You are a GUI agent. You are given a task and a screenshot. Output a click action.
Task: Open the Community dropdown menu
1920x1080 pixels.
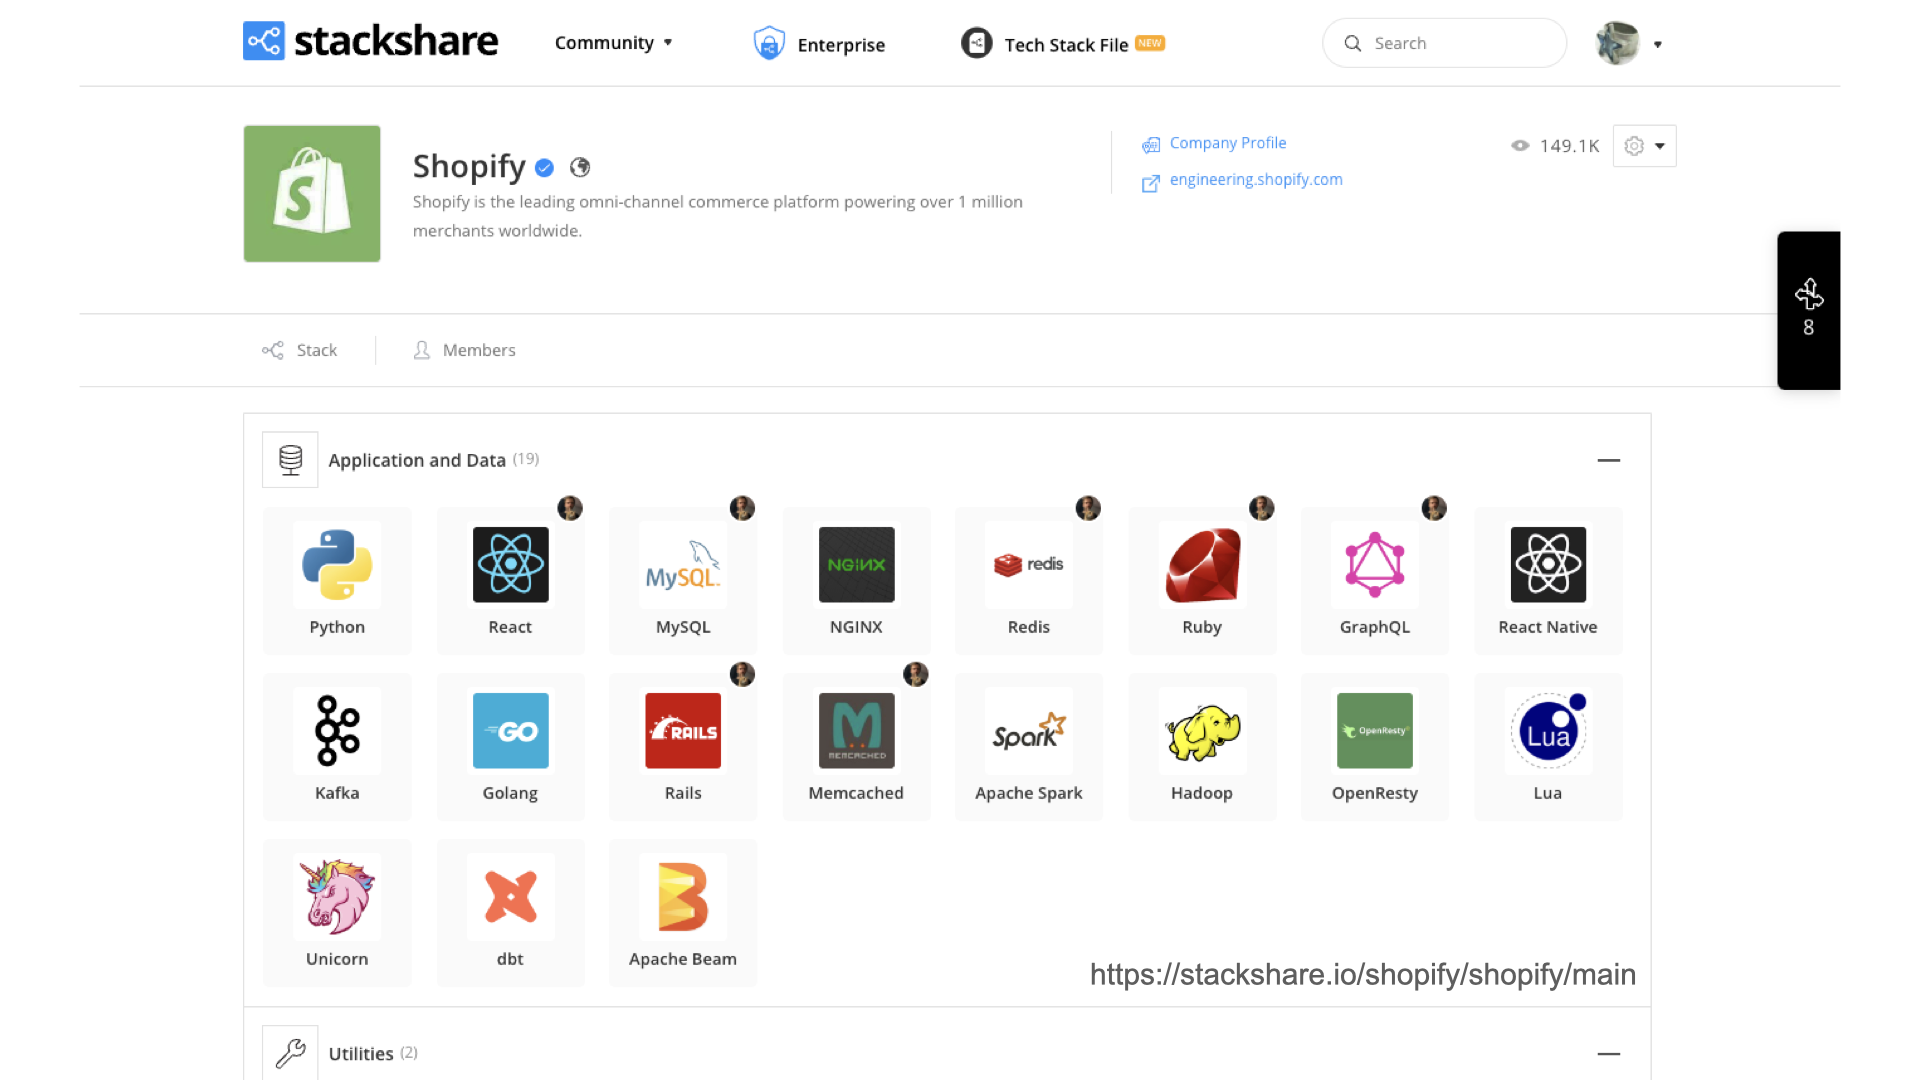pos(613,43)
